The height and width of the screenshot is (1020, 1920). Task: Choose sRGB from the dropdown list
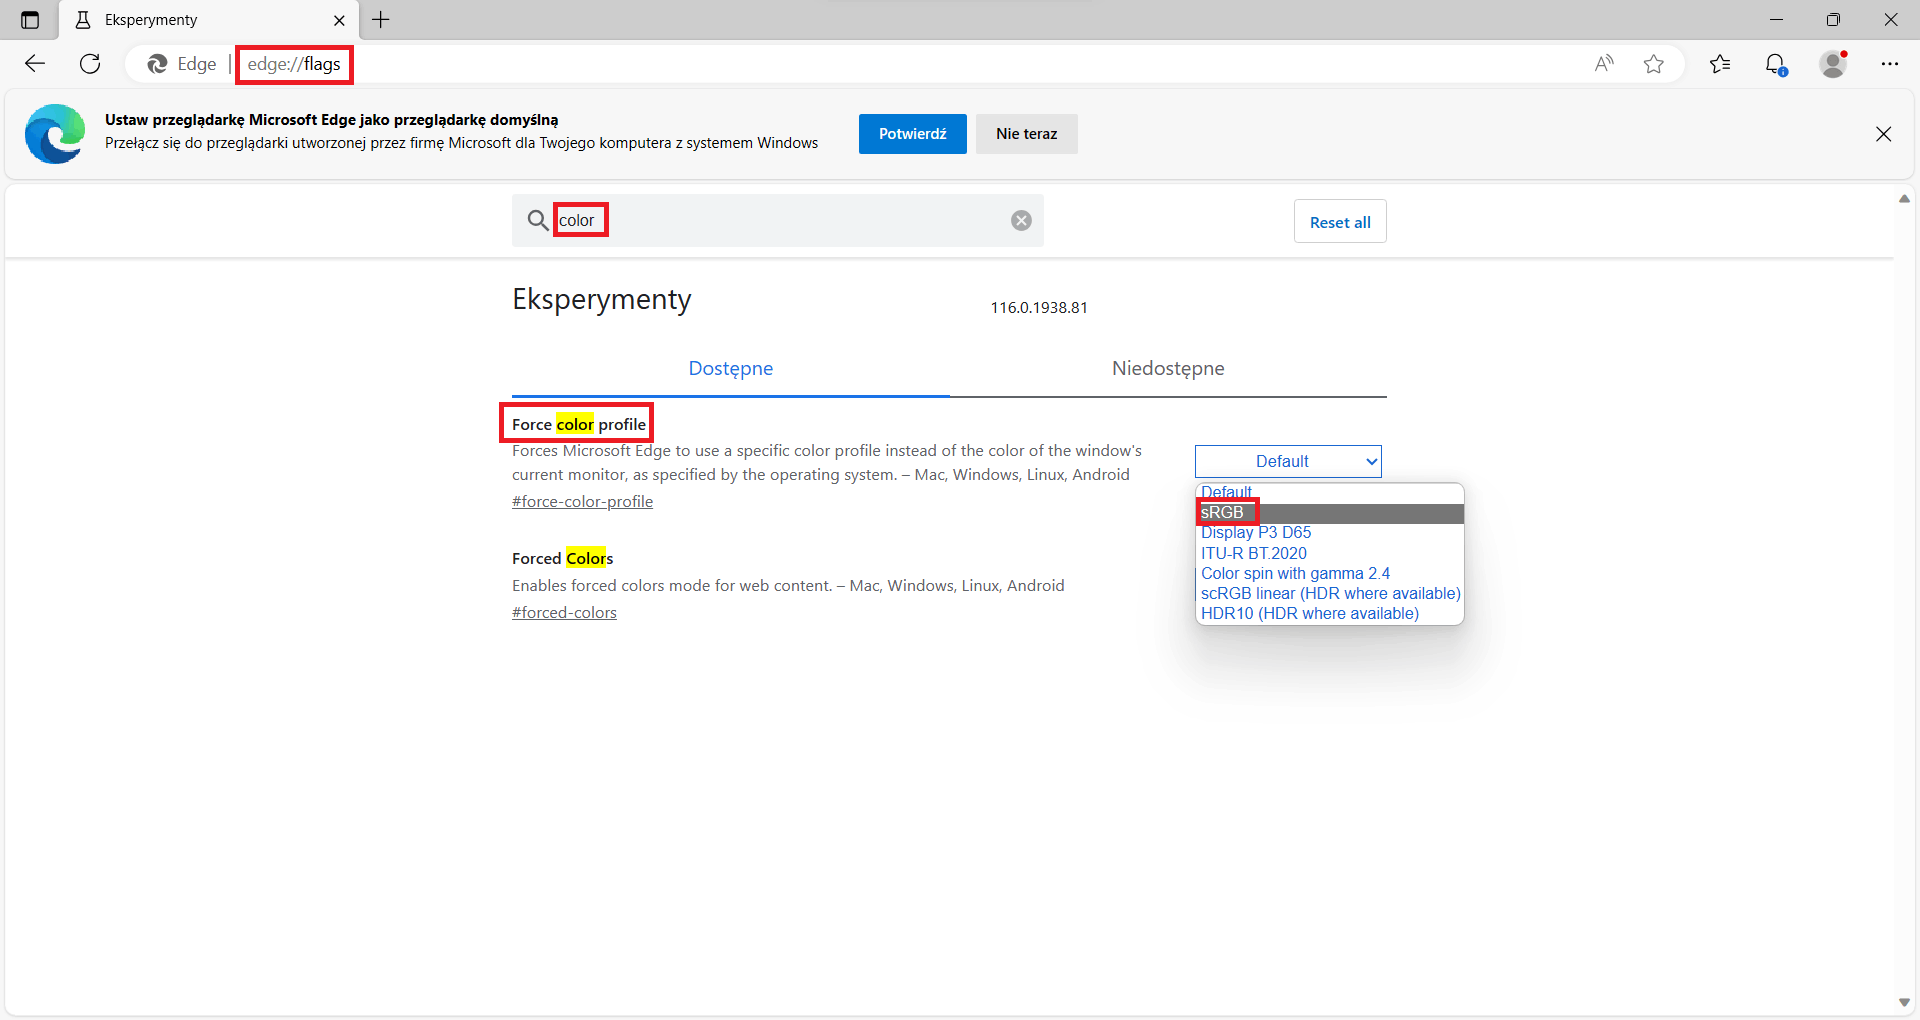1329,513
